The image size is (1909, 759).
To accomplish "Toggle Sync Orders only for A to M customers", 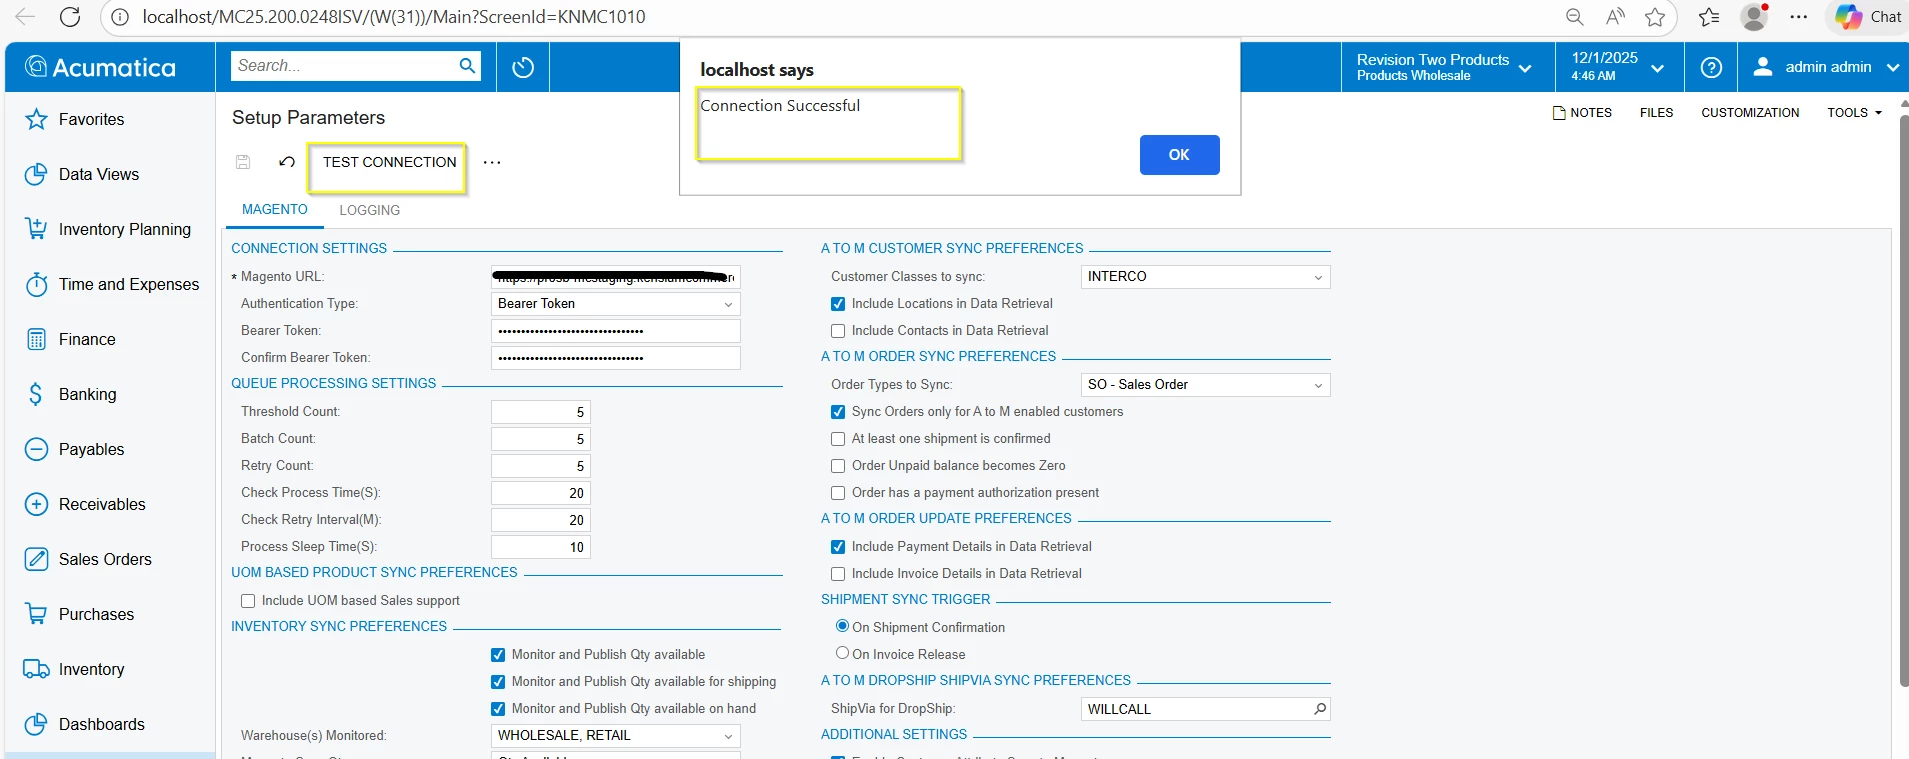I will [x=838, y=412].
